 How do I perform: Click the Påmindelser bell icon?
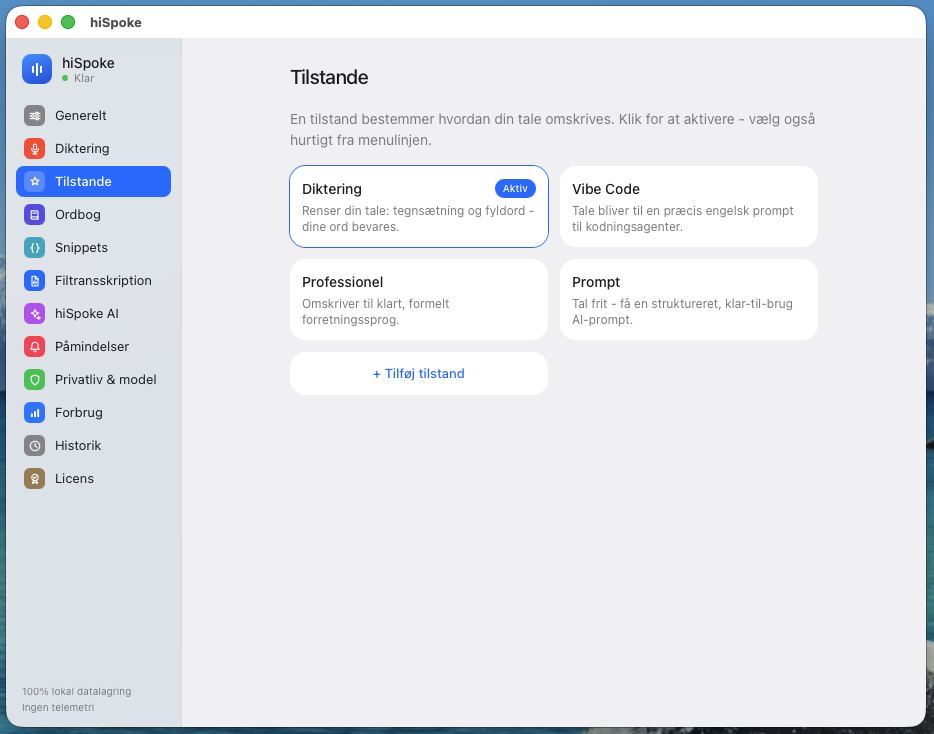click(35, 346)
